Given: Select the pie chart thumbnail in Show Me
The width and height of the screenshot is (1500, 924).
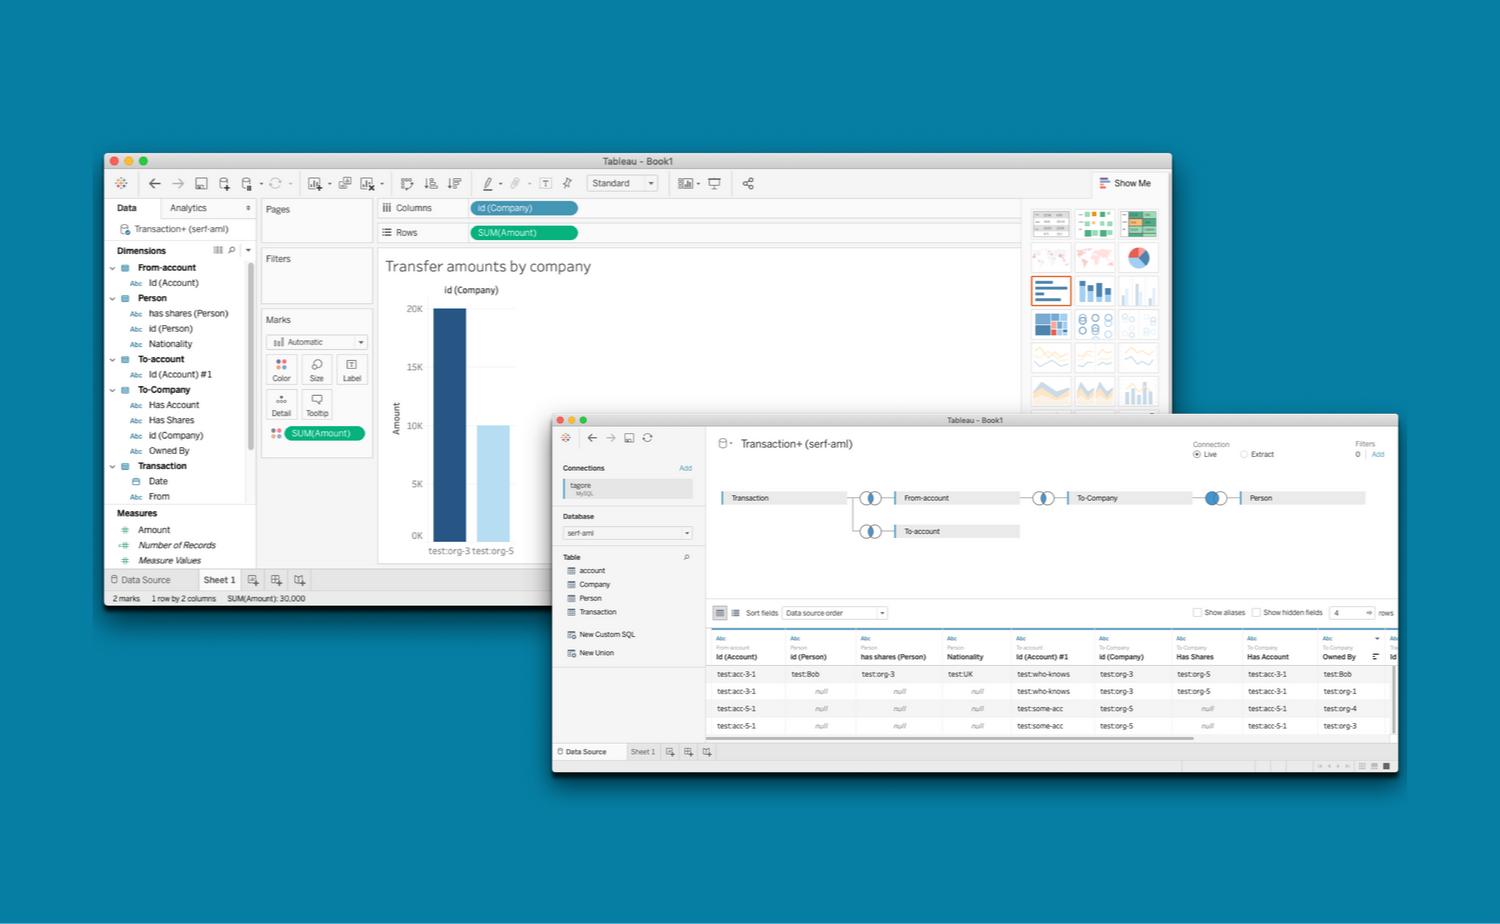Looking at the screenshot, I should pos(1138,258).
